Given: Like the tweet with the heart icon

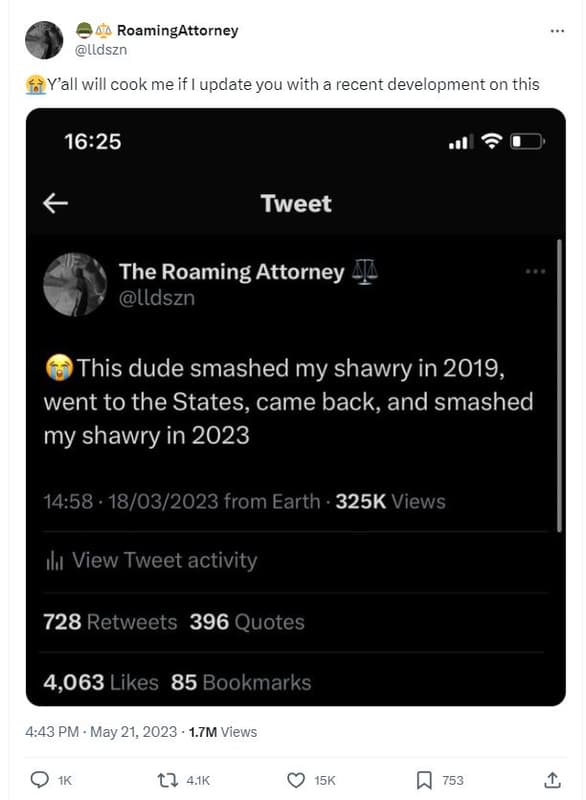Looking at the screenshot, I should click(x=296, y=779).
